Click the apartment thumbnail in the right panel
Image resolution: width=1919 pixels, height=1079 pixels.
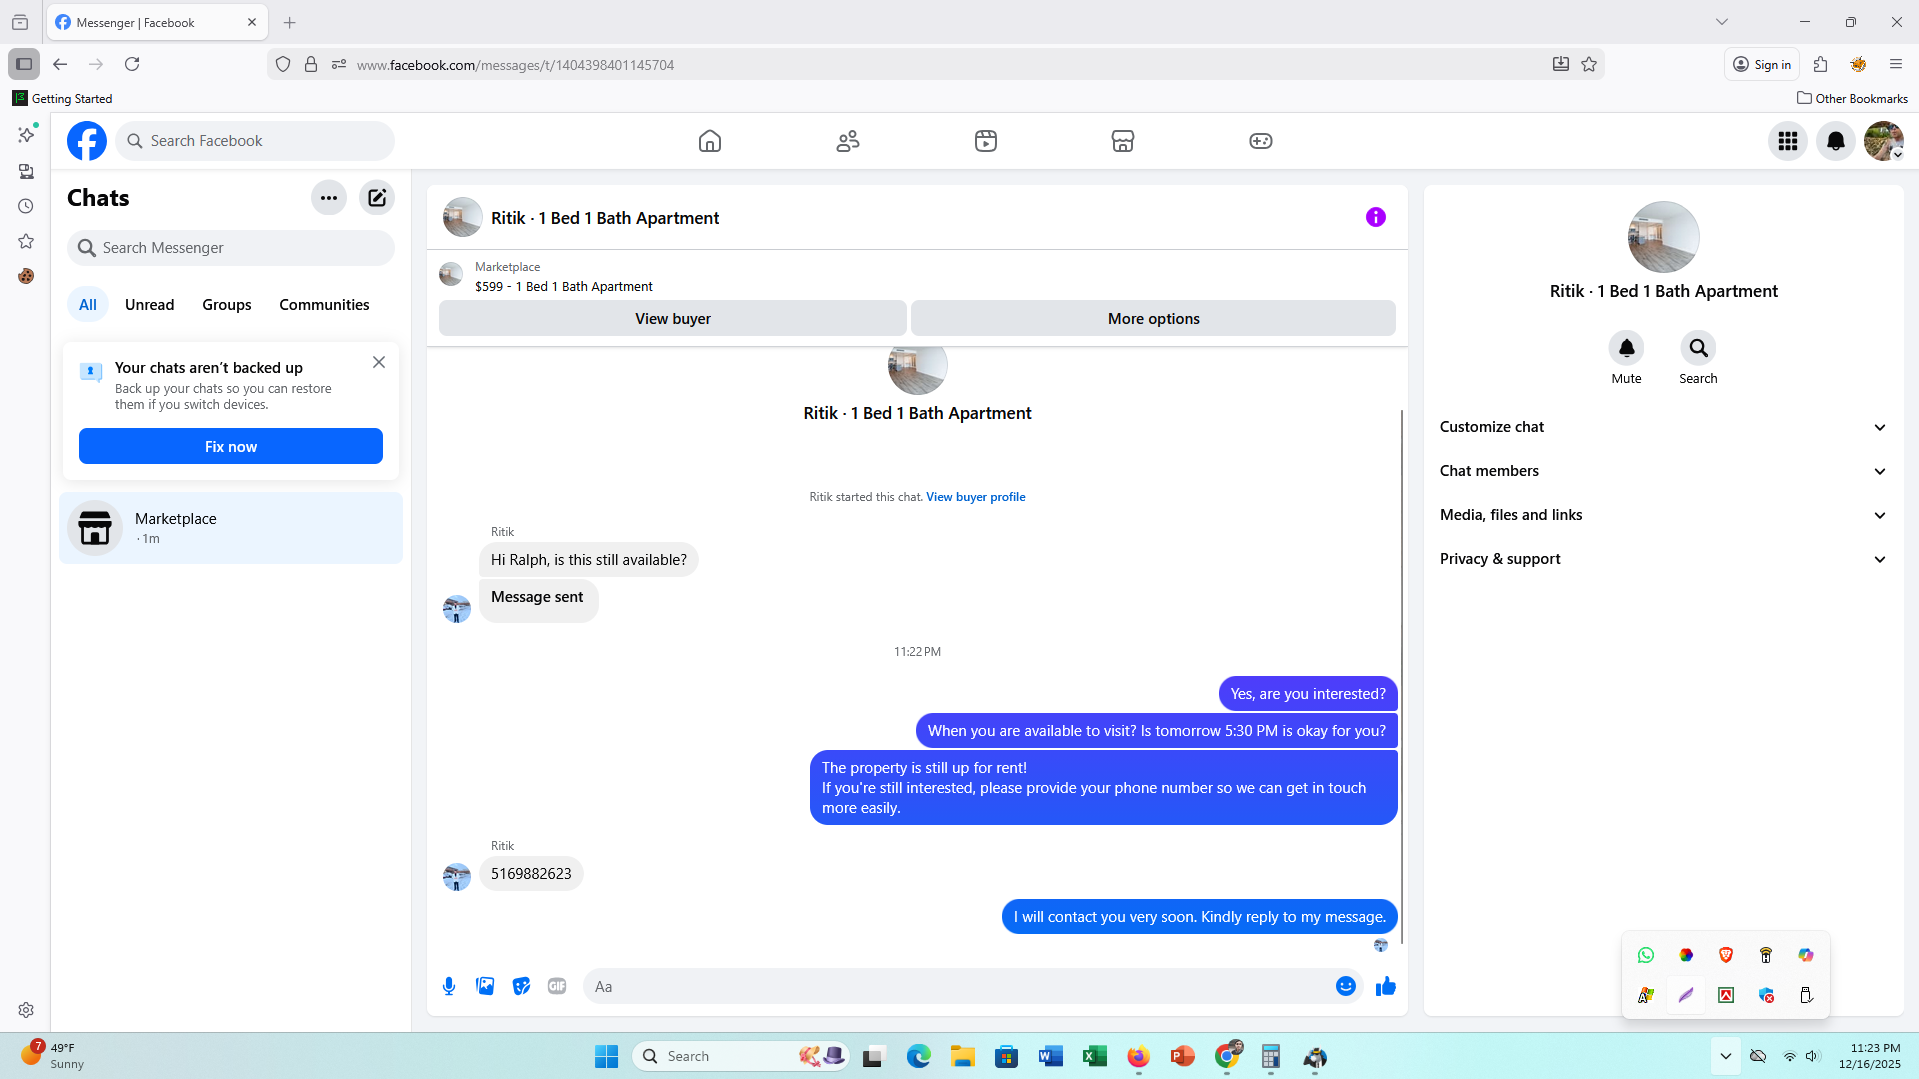click(1664, 237)
